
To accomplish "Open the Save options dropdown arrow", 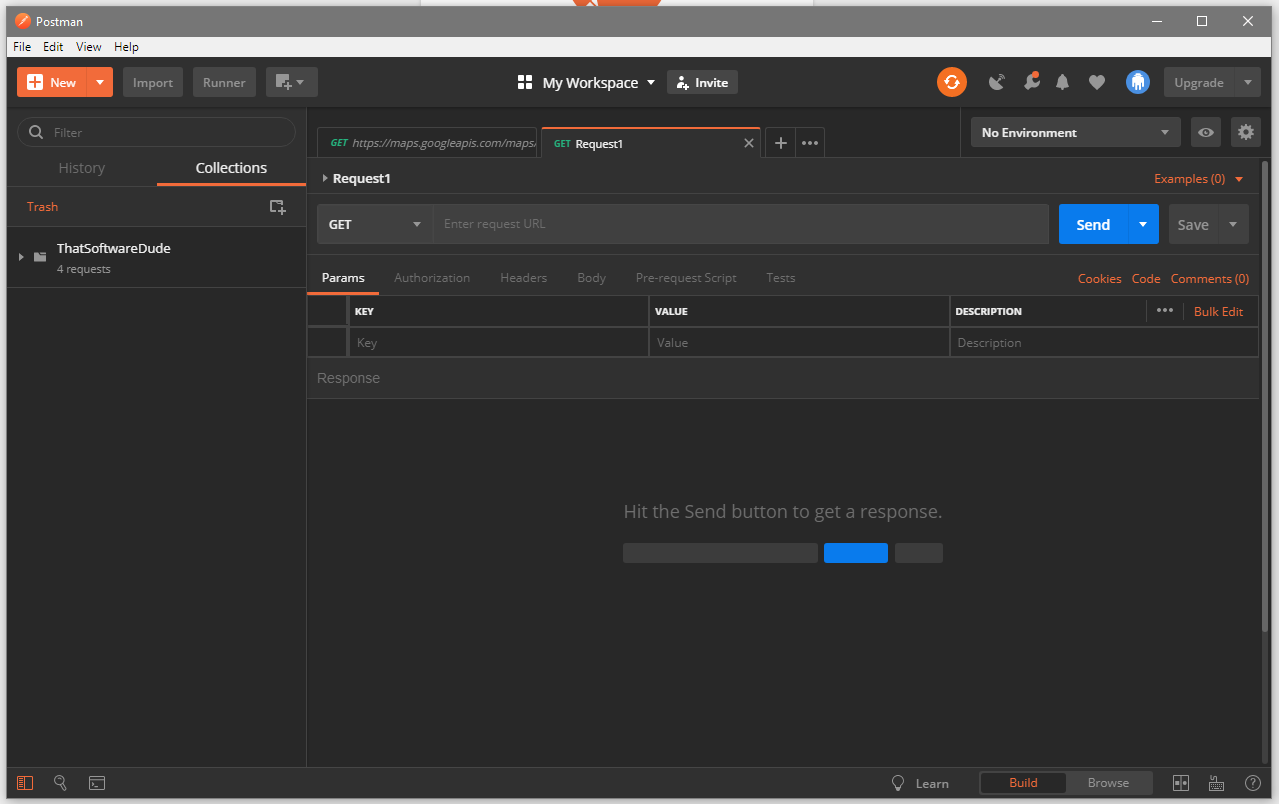I will click(x=1233, y=224).
